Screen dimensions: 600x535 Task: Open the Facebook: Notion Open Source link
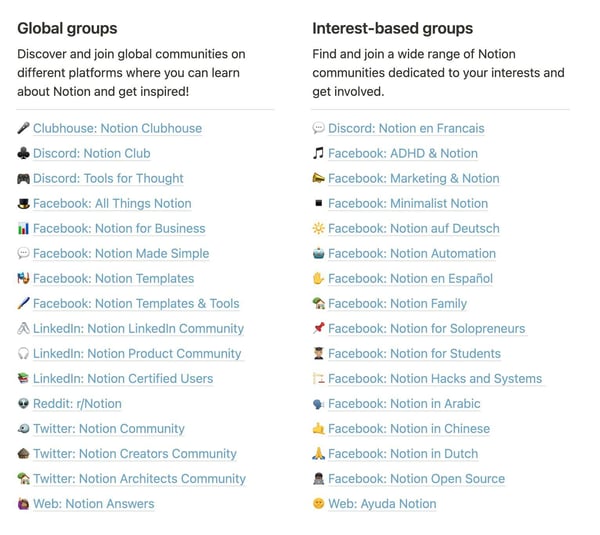click(x=417, y=479)
